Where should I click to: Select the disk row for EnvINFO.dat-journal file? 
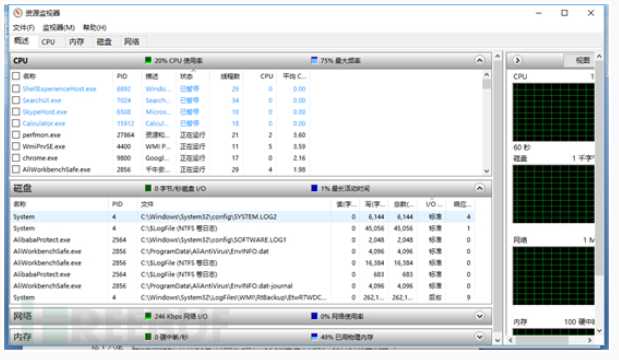pyautogui.click(x=243, y=286)
